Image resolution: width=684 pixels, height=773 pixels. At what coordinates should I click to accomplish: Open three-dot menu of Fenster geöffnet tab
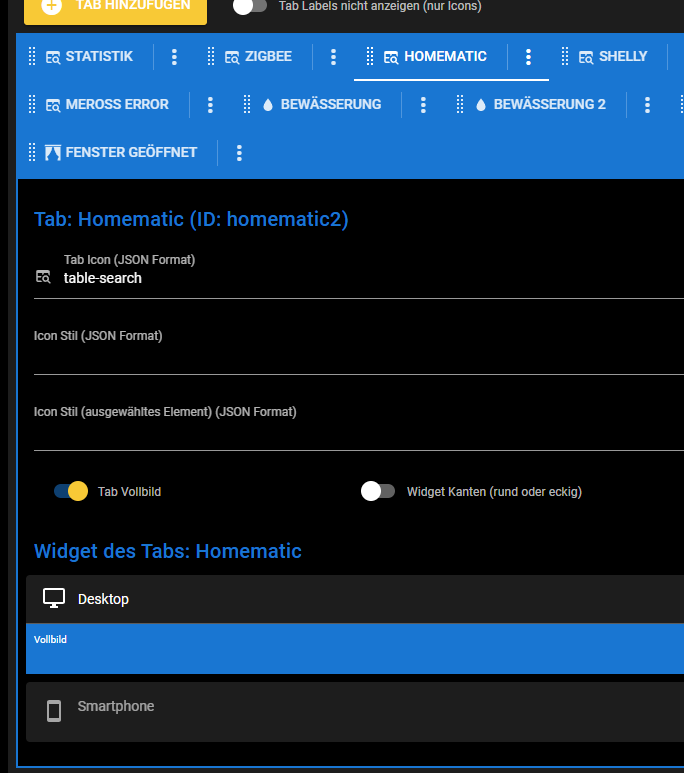239,153
